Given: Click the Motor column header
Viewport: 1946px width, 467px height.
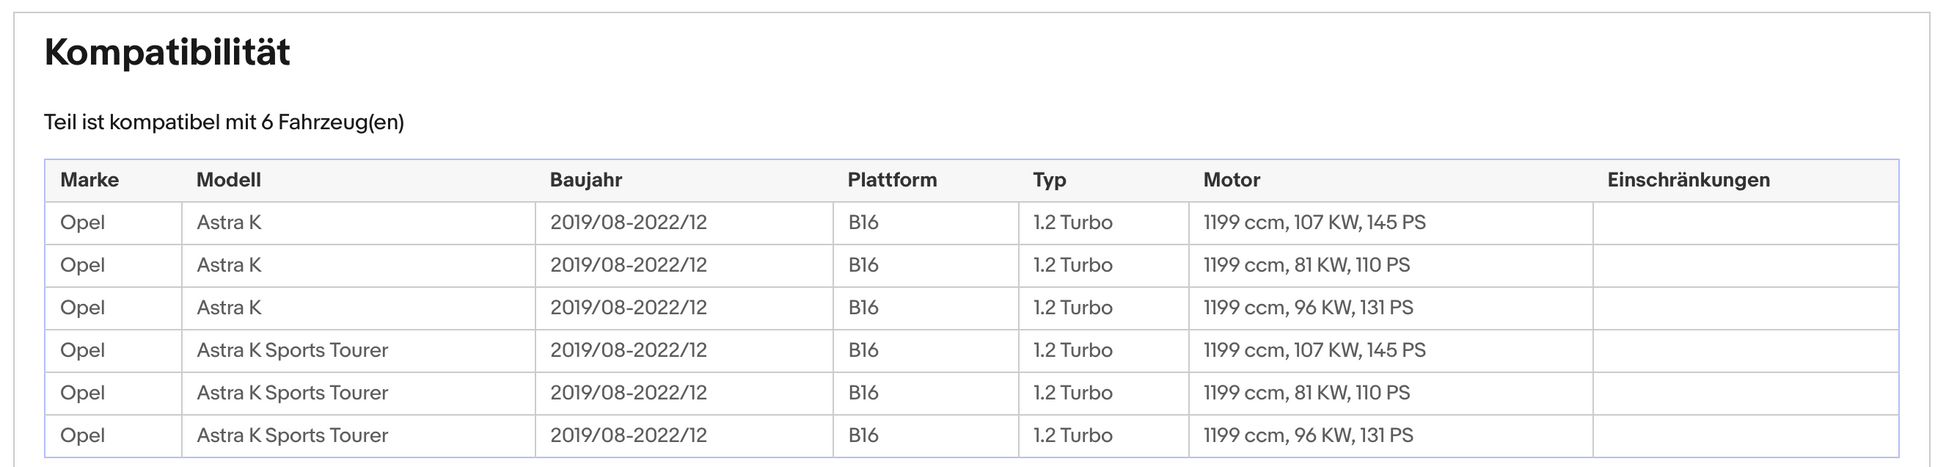Looking at the screenshot, I should pos(1232,180).
